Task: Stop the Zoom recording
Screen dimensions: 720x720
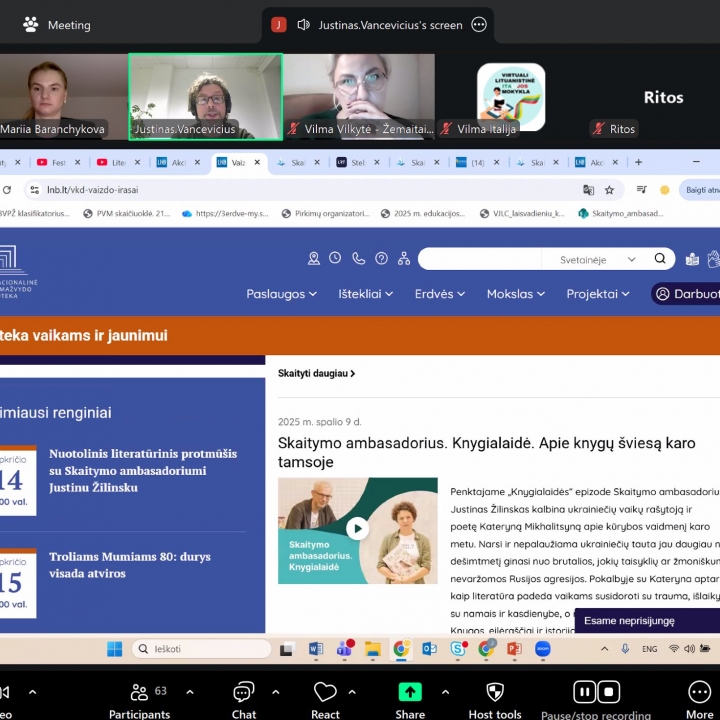Action: point(608,691)
